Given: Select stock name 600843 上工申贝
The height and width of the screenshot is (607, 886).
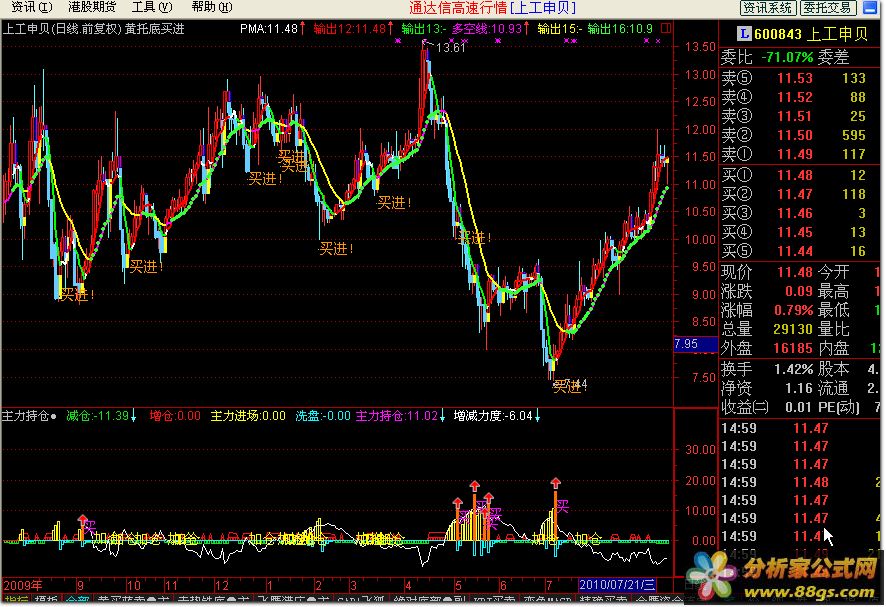Looking at the screenshot, I should [x=811, y=34].
